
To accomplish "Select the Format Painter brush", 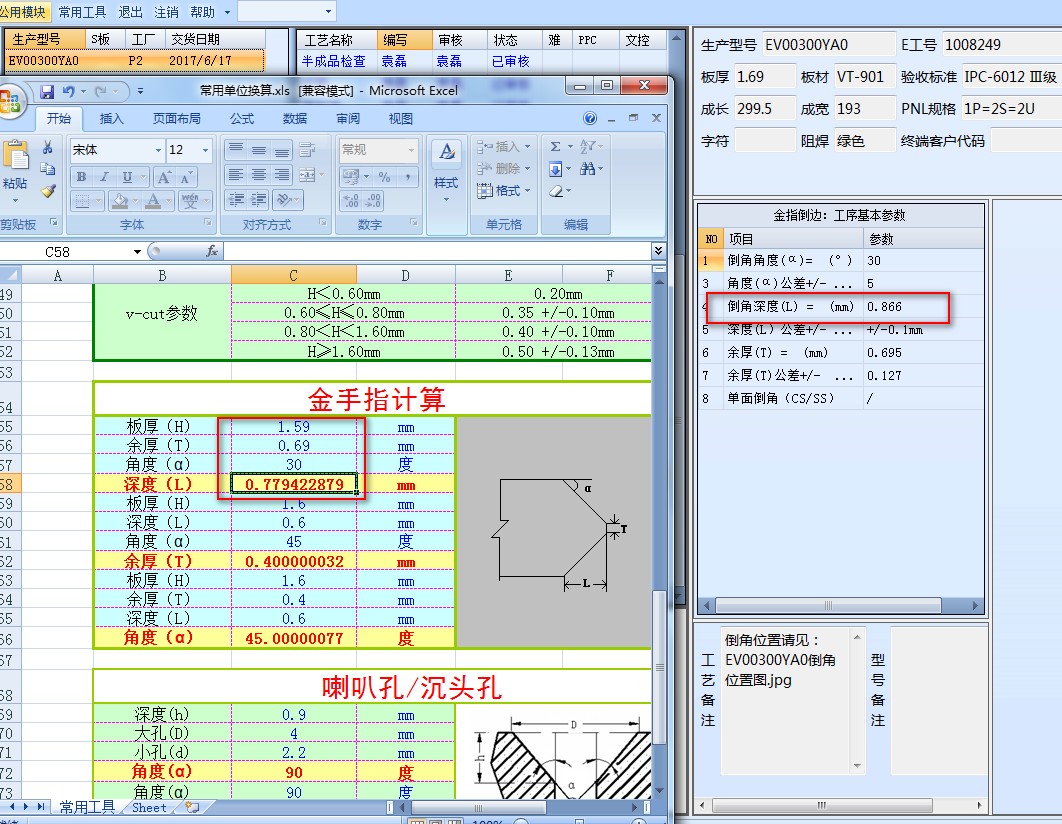I will coord(47,191).
